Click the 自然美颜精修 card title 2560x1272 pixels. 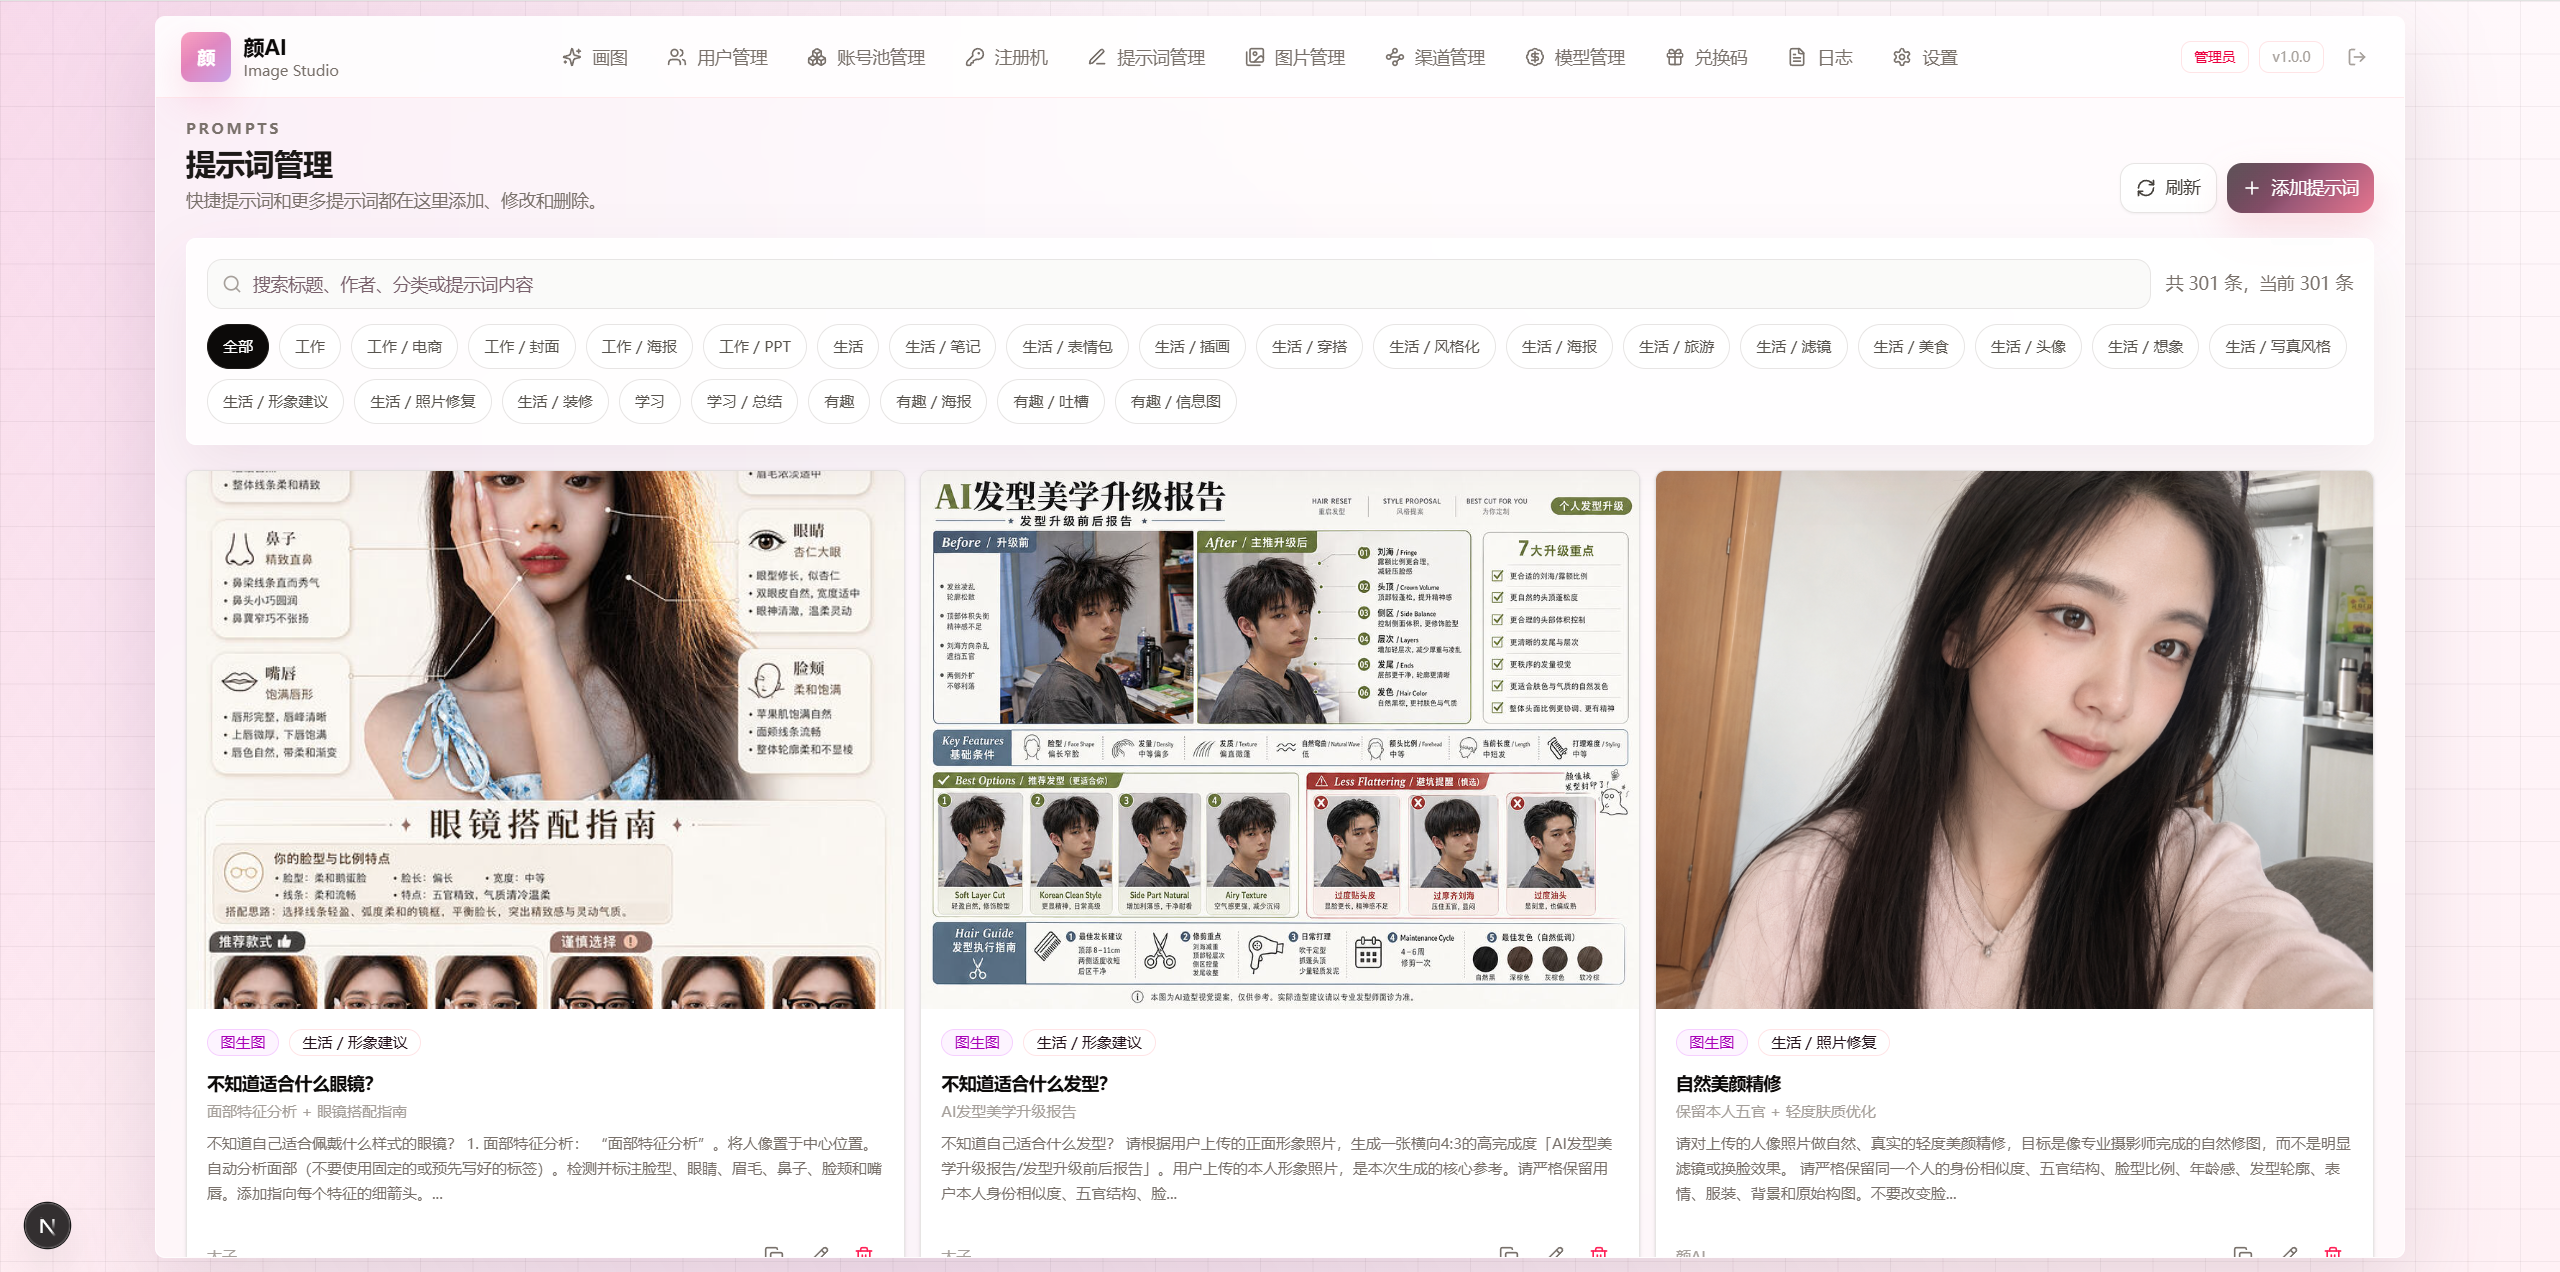coord(1728,1084)
